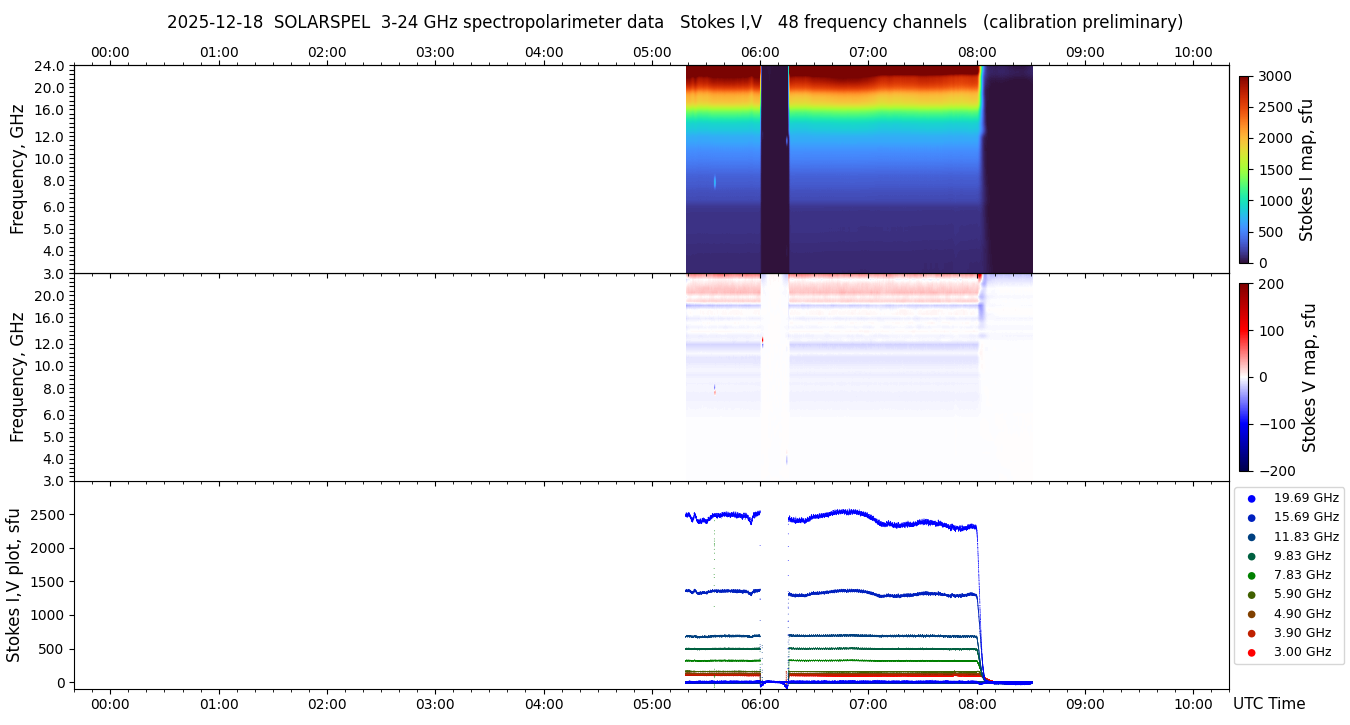Click the plot title text at the top
Viewport: 1350px width, 725px height.
pos(674,22)
